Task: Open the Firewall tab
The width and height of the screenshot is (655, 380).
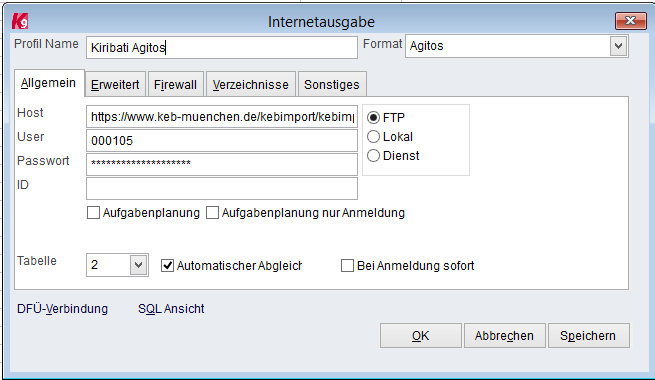Action: [175, 84]
